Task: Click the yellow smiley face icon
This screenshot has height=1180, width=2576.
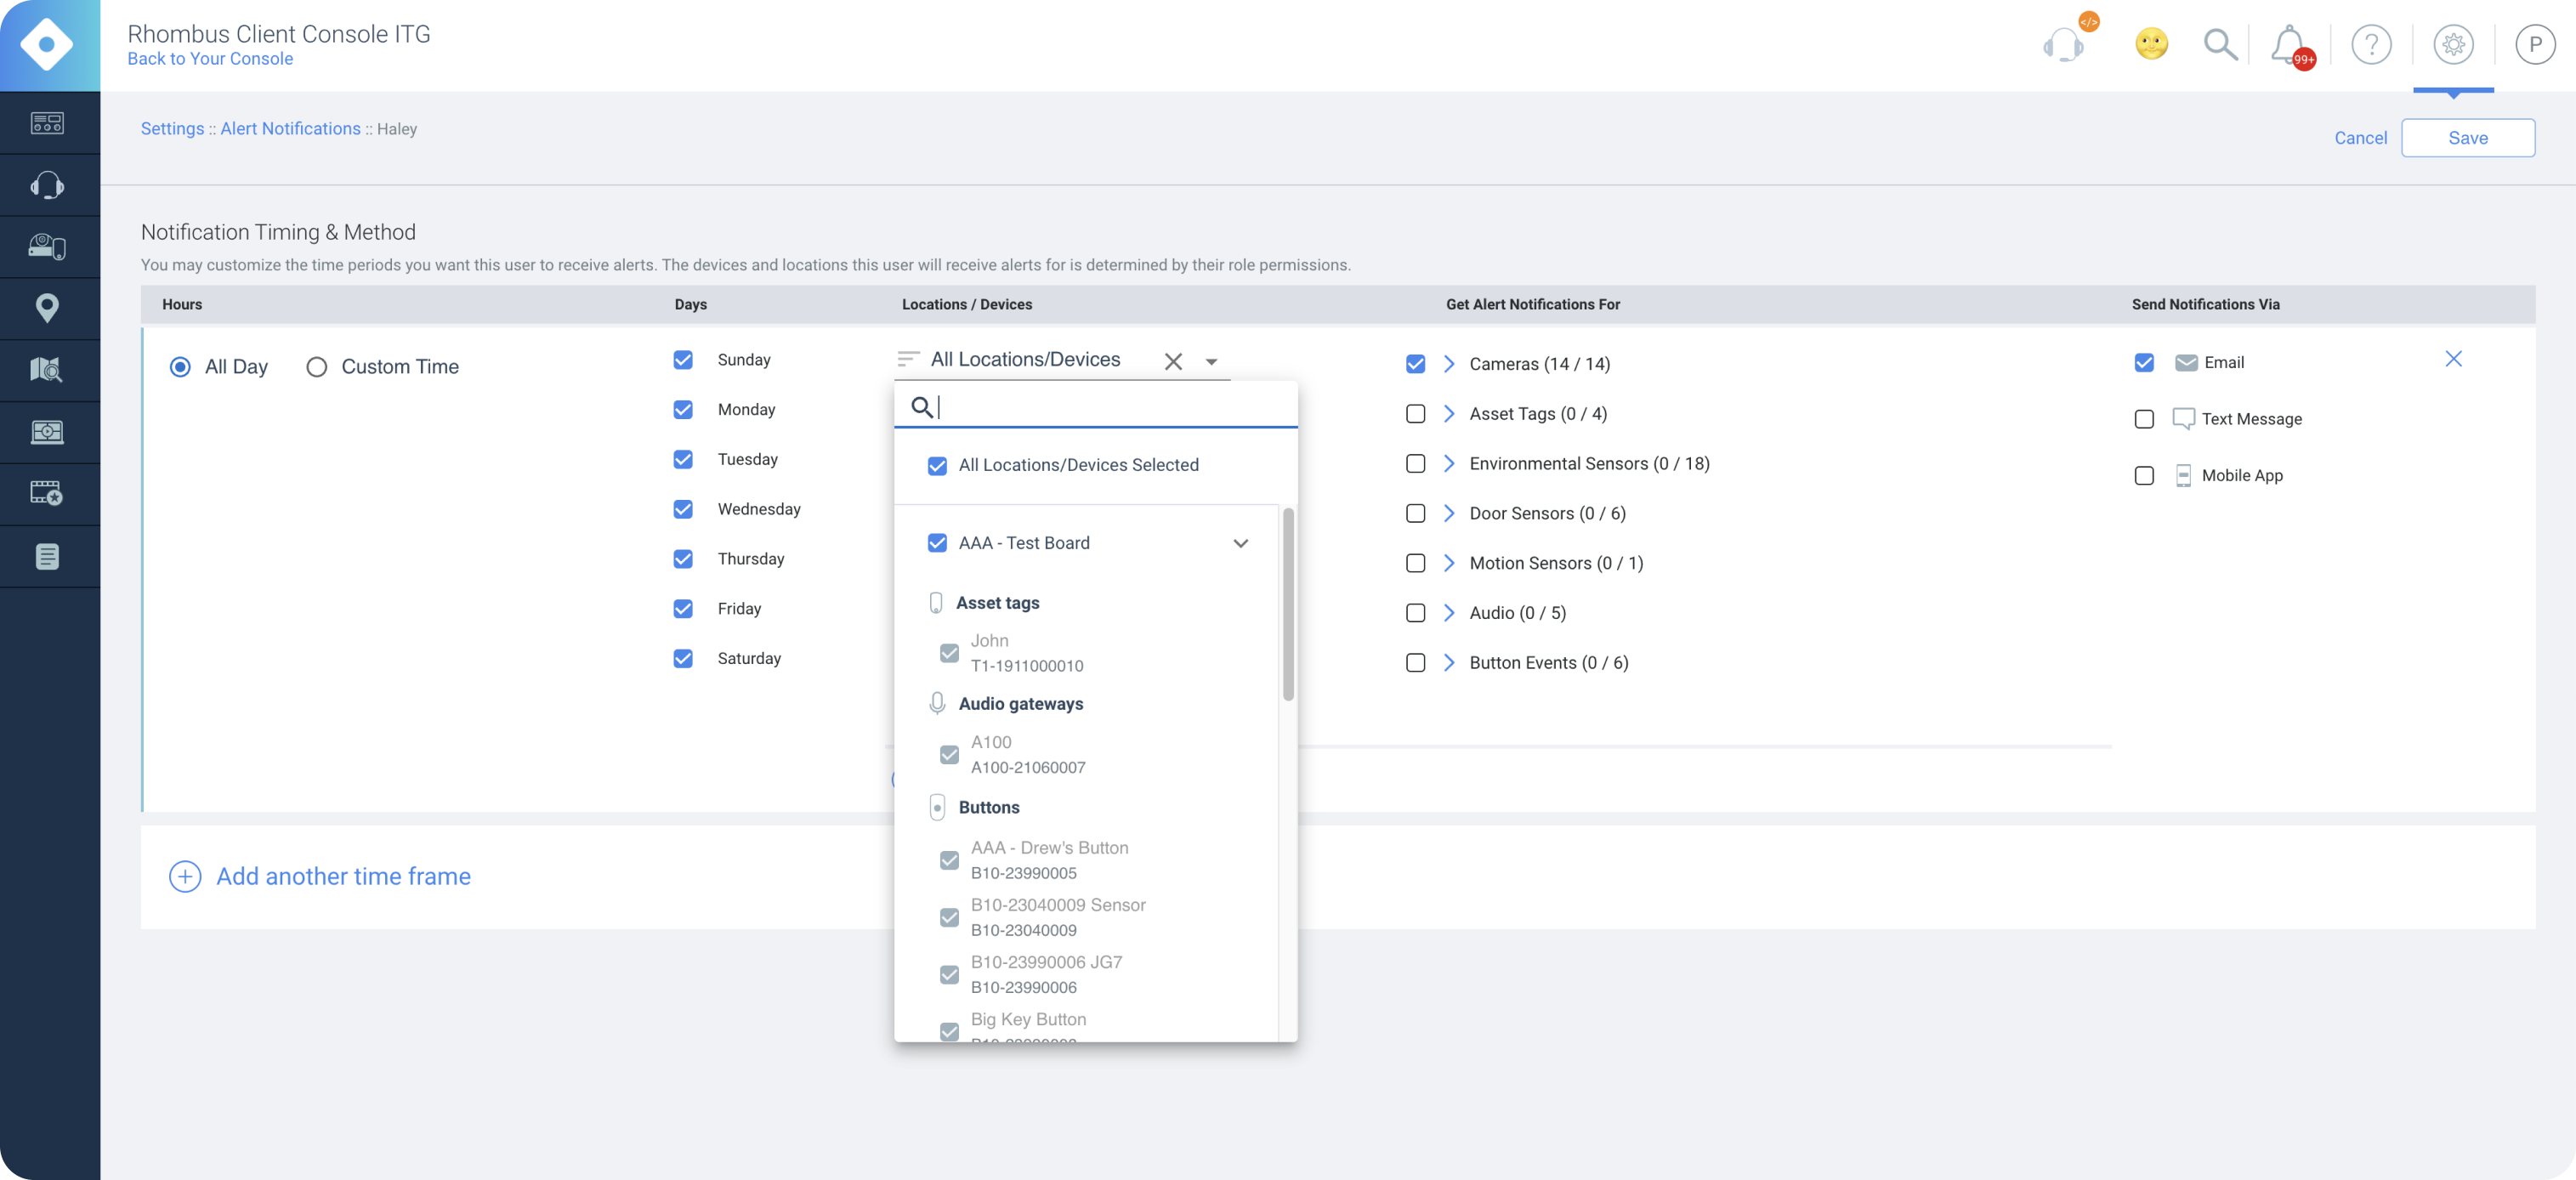Action: pos(2151,44)
